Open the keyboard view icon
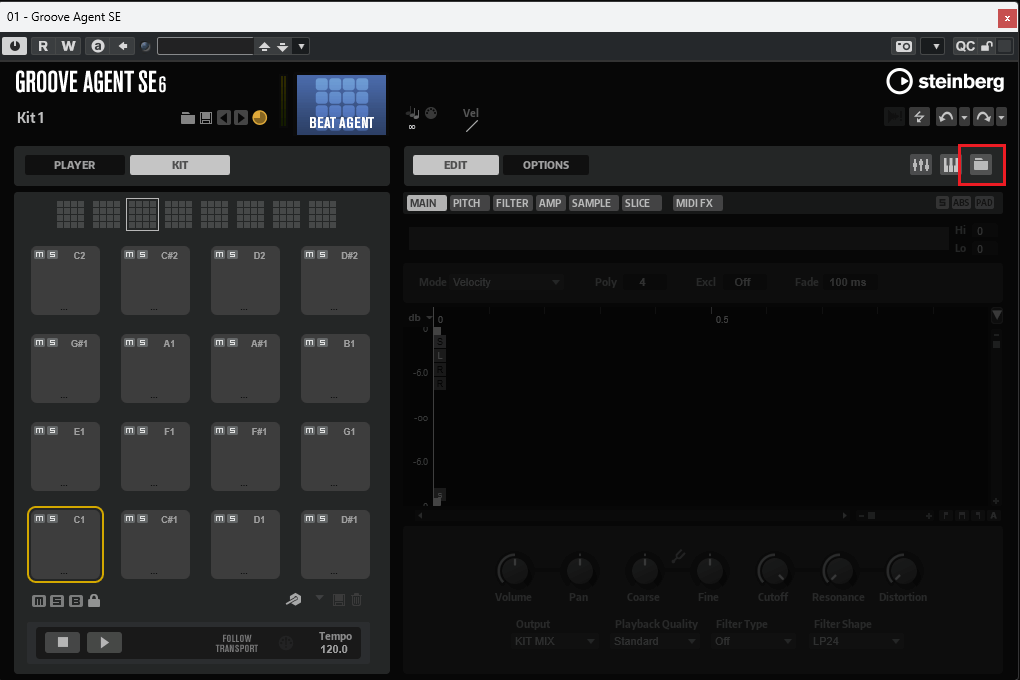Viewport: 1020px width, 680px height. [950, 165]
